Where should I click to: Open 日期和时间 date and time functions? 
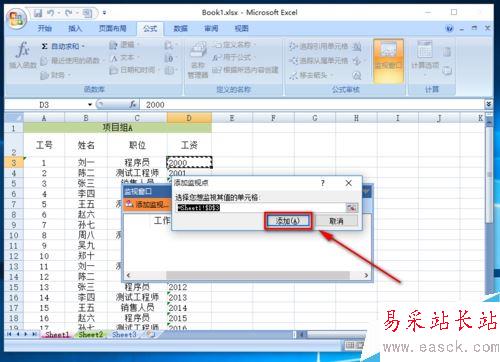135,70
